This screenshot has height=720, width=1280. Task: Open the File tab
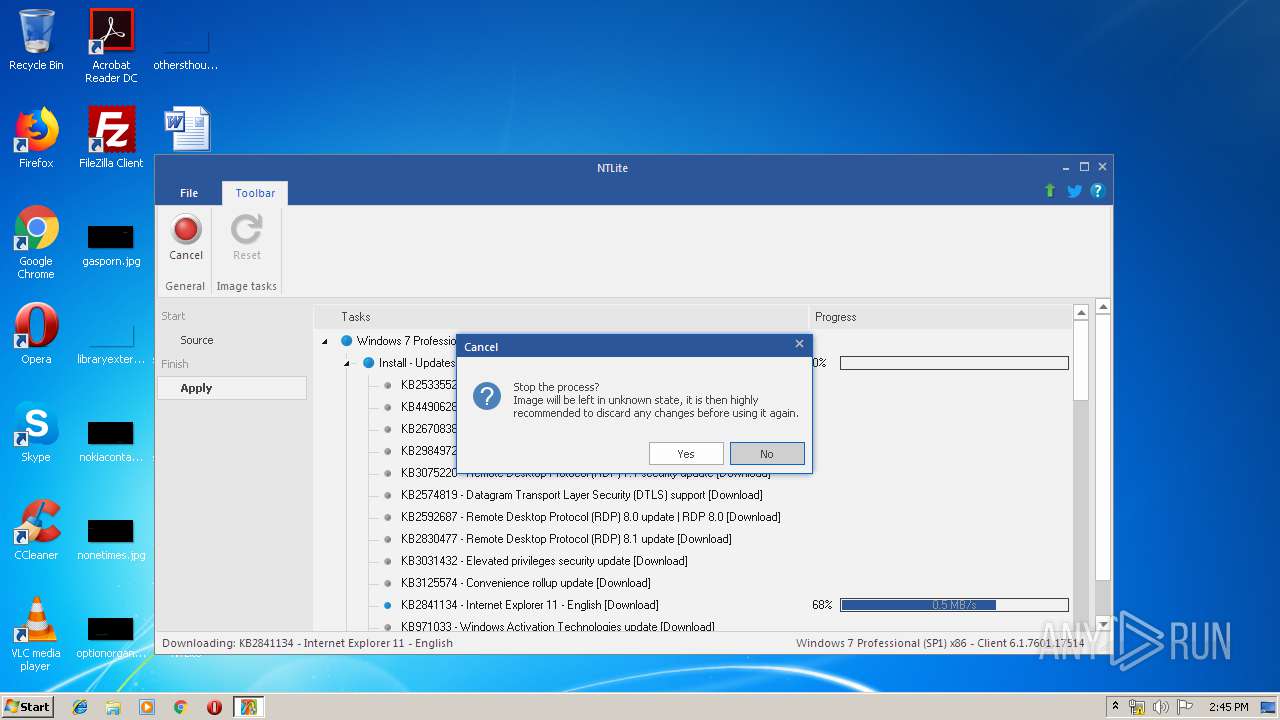pos(189,193)
